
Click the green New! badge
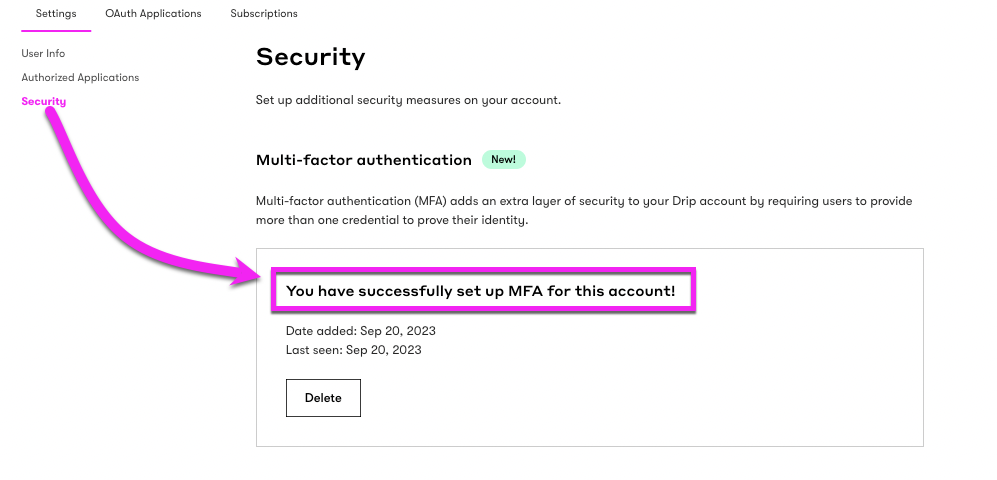503,160
